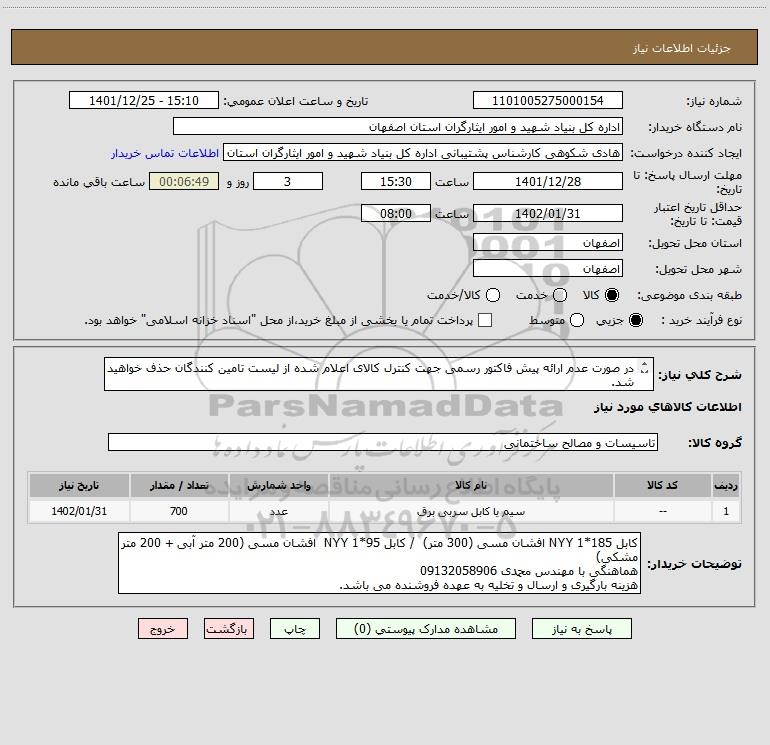
Task: Select the جزیی purchase type radio
Action: [636, 320]
